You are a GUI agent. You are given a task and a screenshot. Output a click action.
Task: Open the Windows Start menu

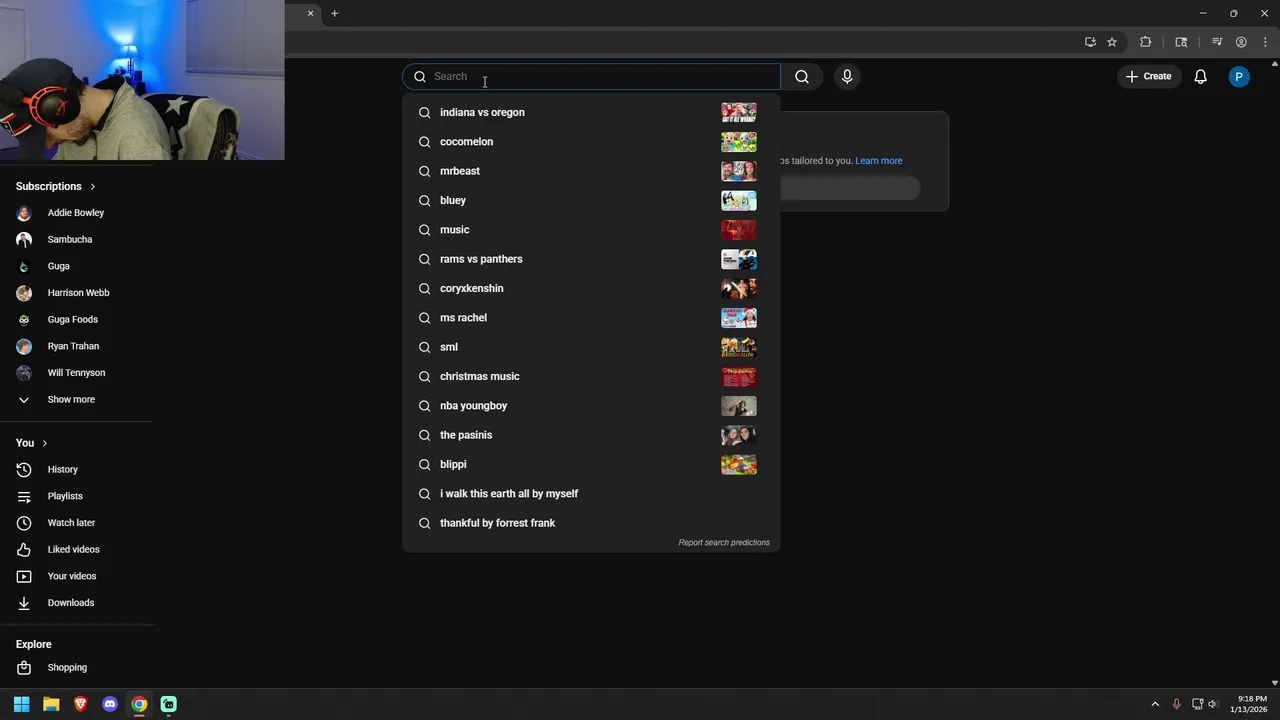pos(22,704)
